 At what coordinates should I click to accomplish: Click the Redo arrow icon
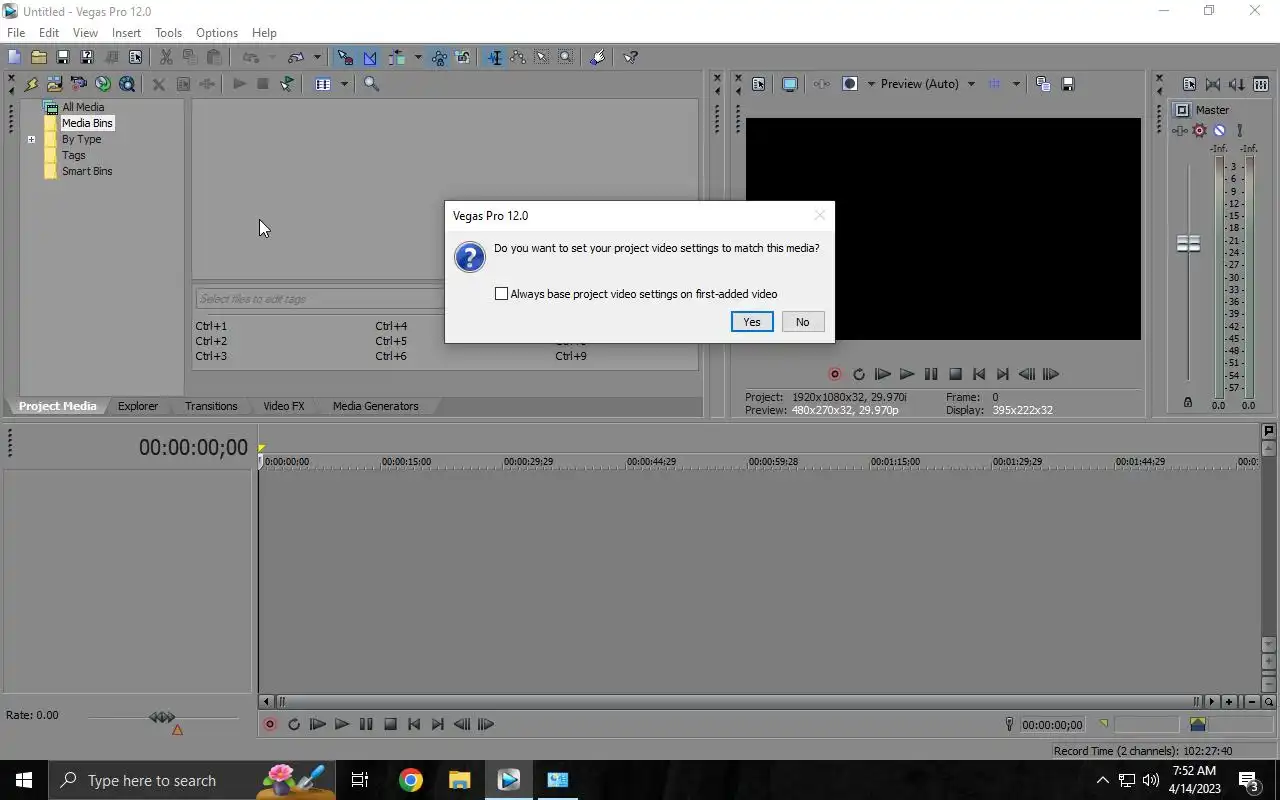point(296,57)
